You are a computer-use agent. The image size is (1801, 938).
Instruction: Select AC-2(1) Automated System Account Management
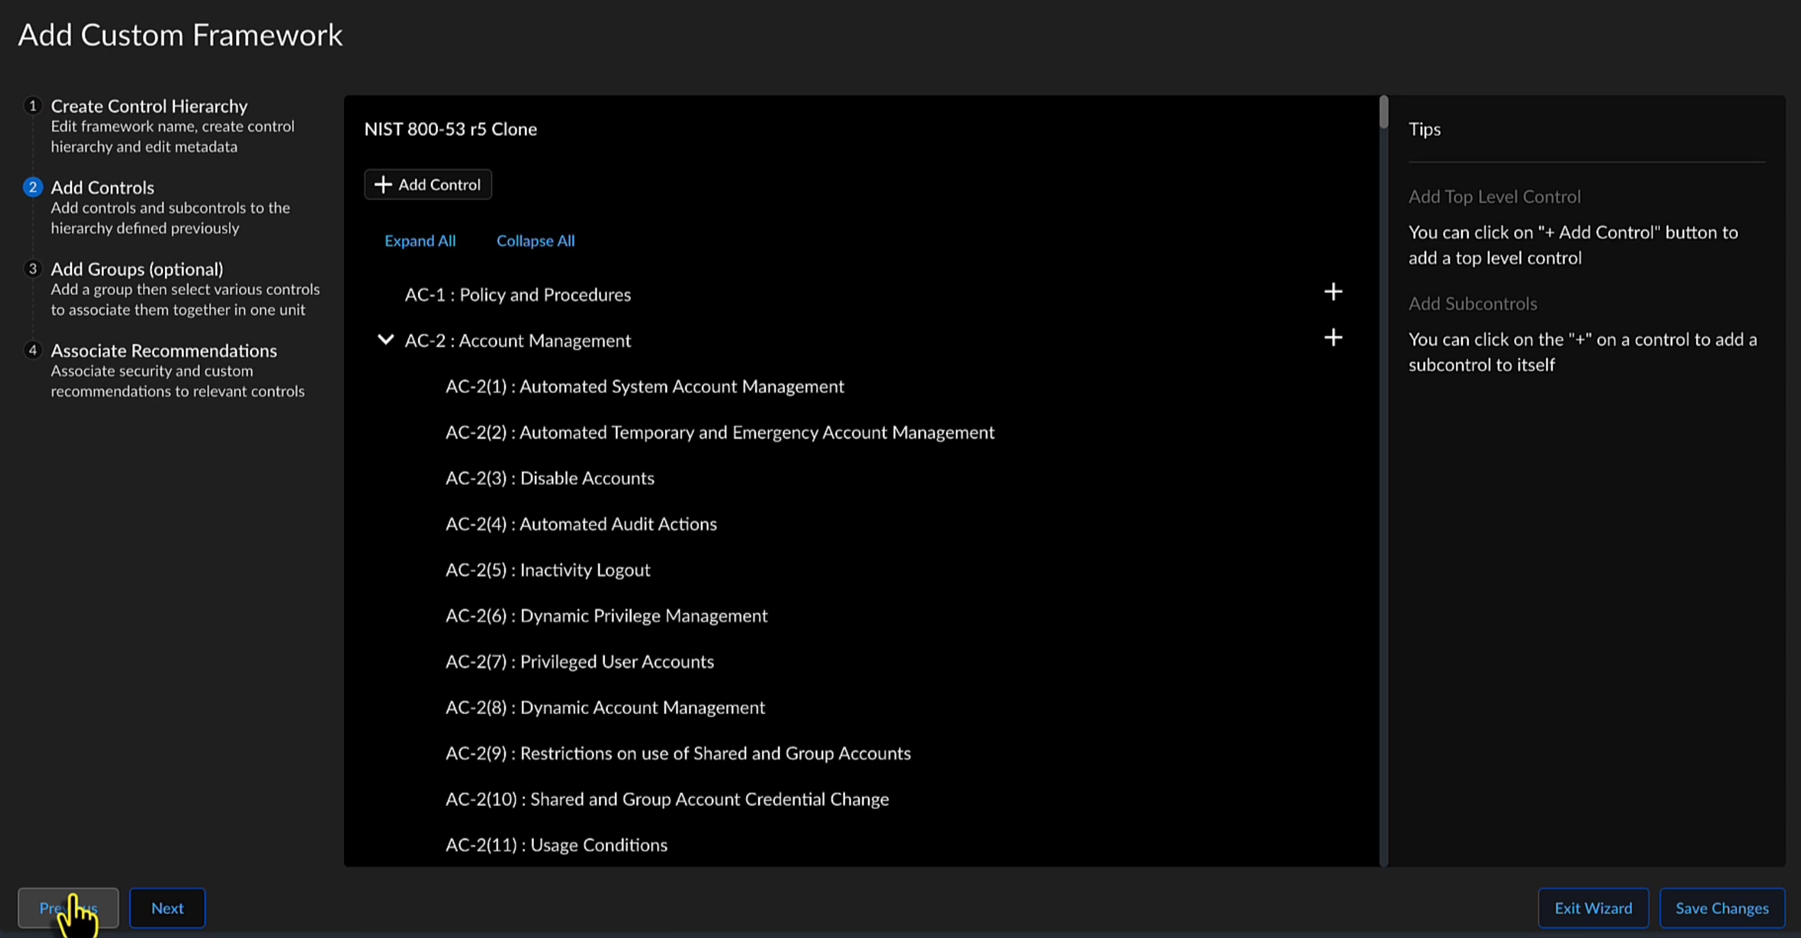coord(644,387)
